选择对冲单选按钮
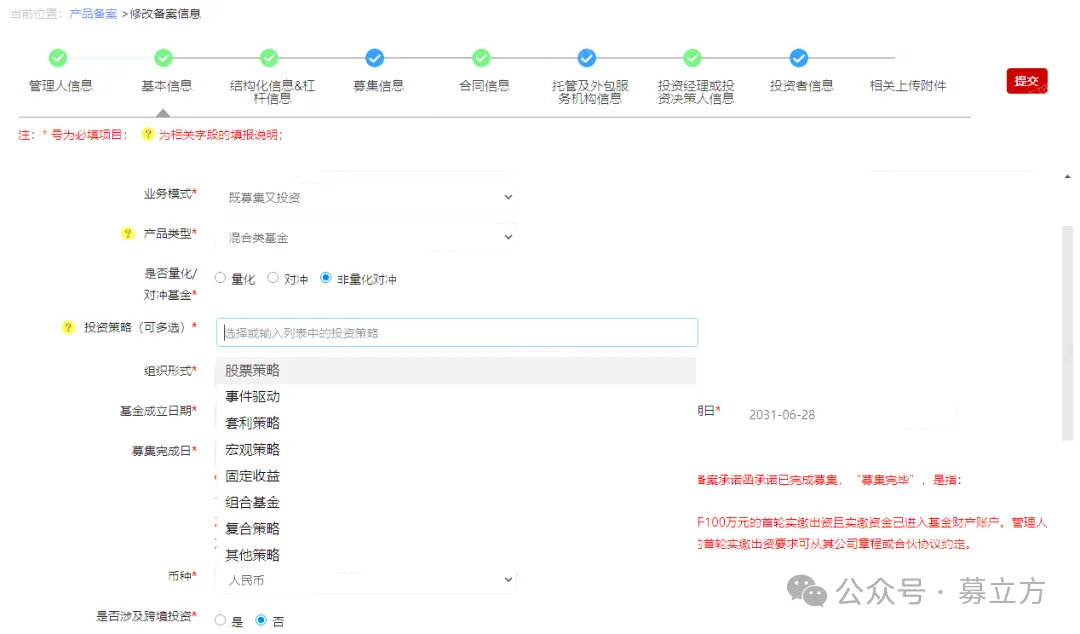The image size is (1080, 634). pos(271,278)
